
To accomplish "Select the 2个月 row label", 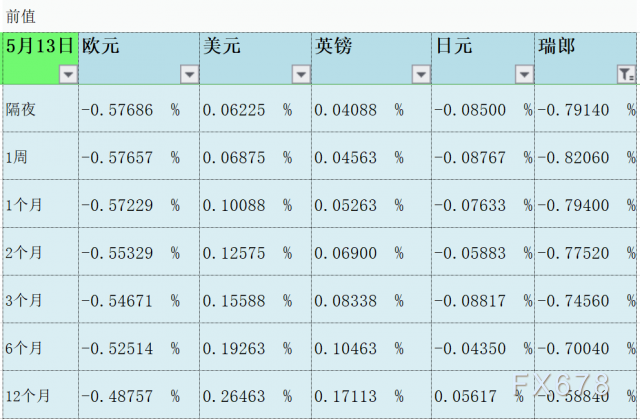I will [40, 251].
